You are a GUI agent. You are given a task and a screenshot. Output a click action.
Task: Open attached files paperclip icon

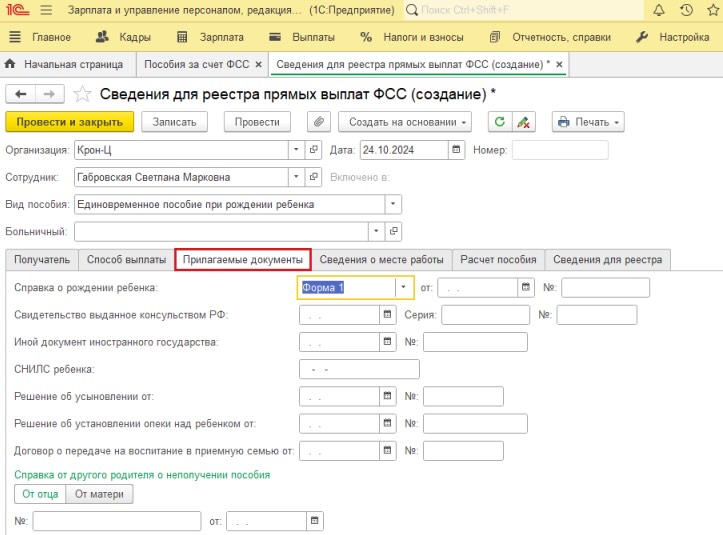click(x=319, y=122)
